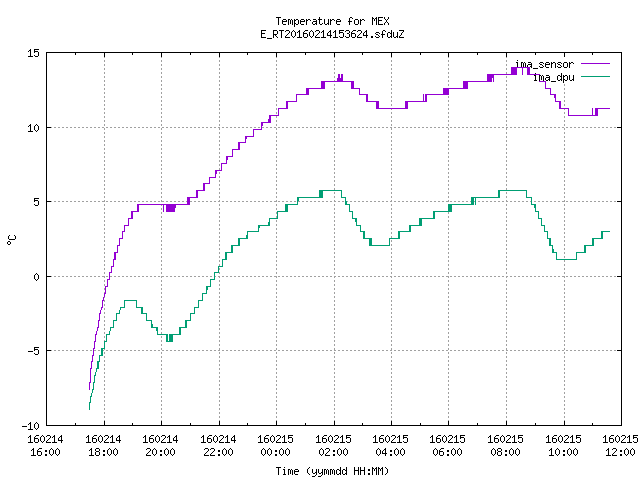Click the x-axis tick time '08:00'
Image resolution: width=640 pixels, height=480 pixels.
[x=506, y=452]
